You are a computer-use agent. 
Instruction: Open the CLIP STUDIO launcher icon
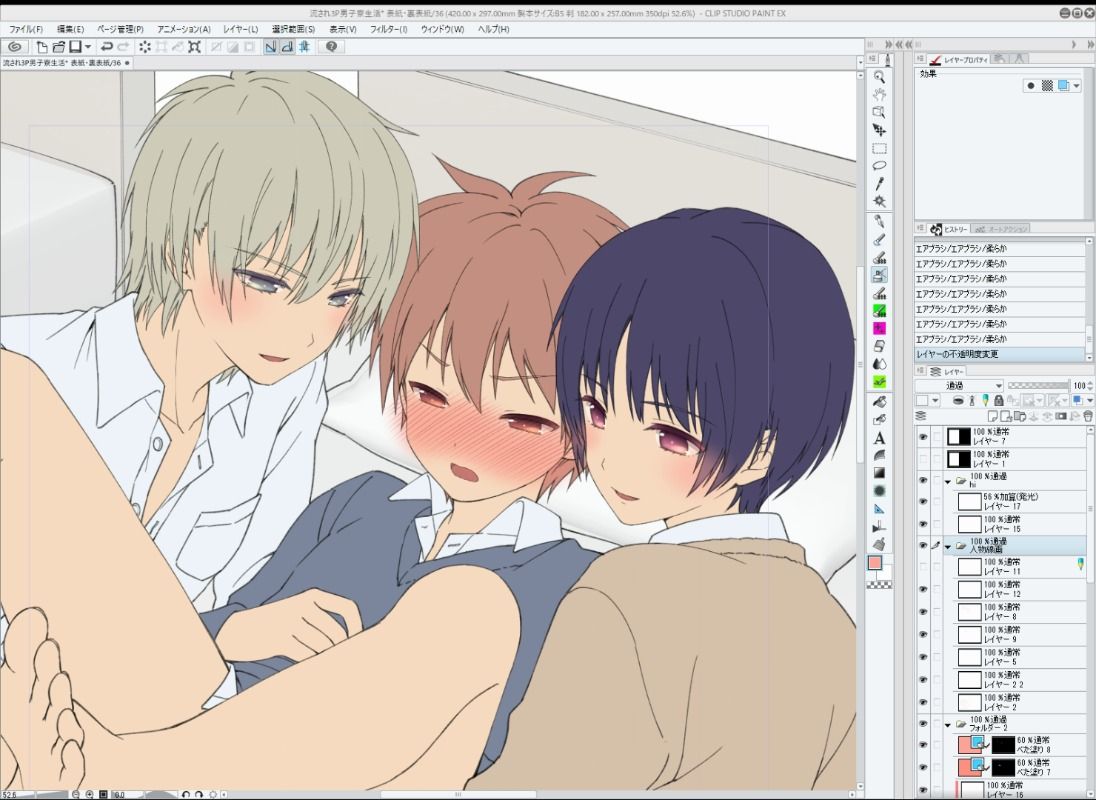tap(15, 47)
